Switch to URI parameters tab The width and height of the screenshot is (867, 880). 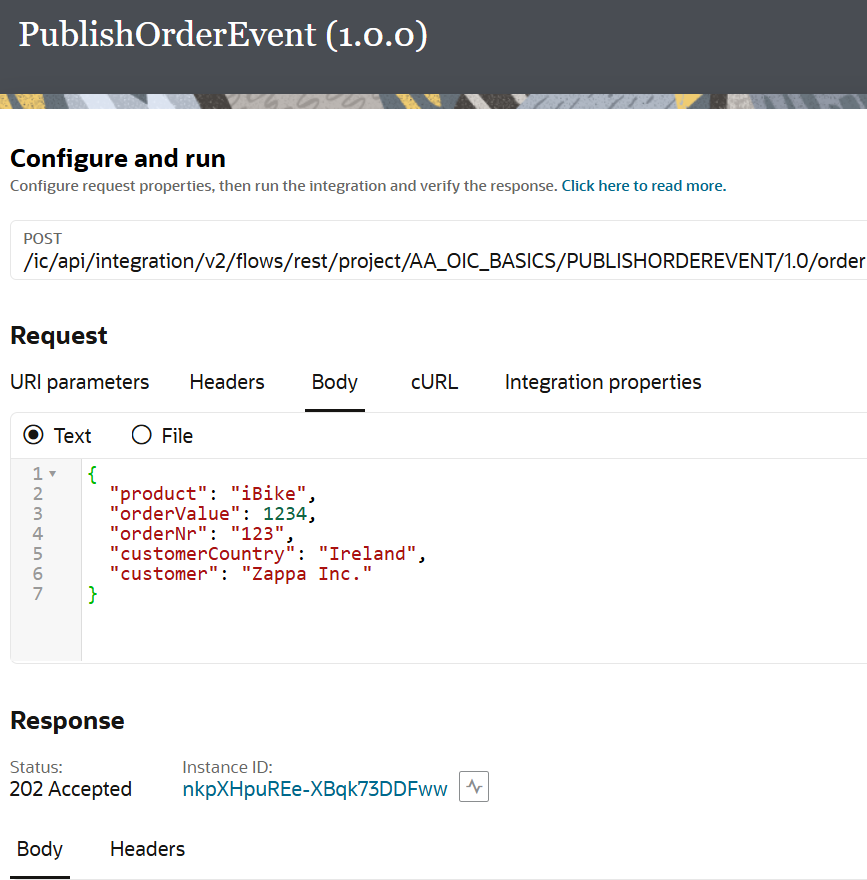coord(80,382)
